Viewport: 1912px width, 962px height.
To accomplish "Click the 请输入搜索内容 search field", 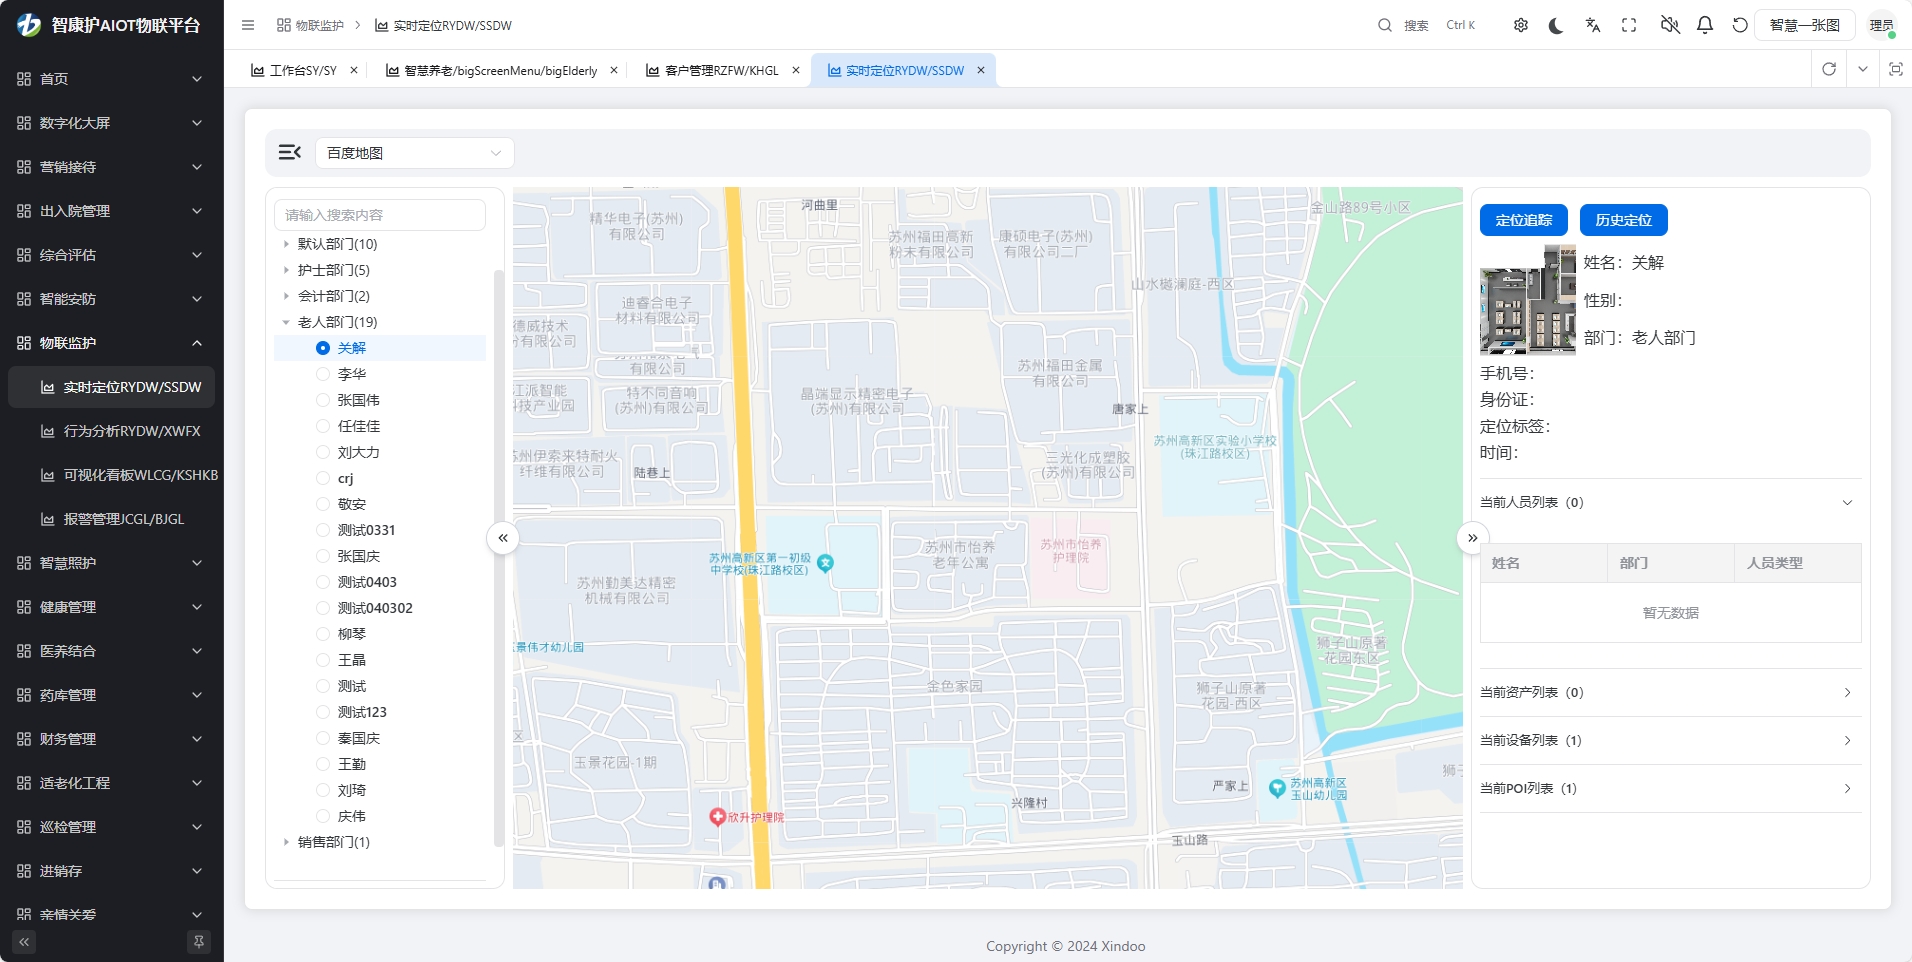I will 380,215.
